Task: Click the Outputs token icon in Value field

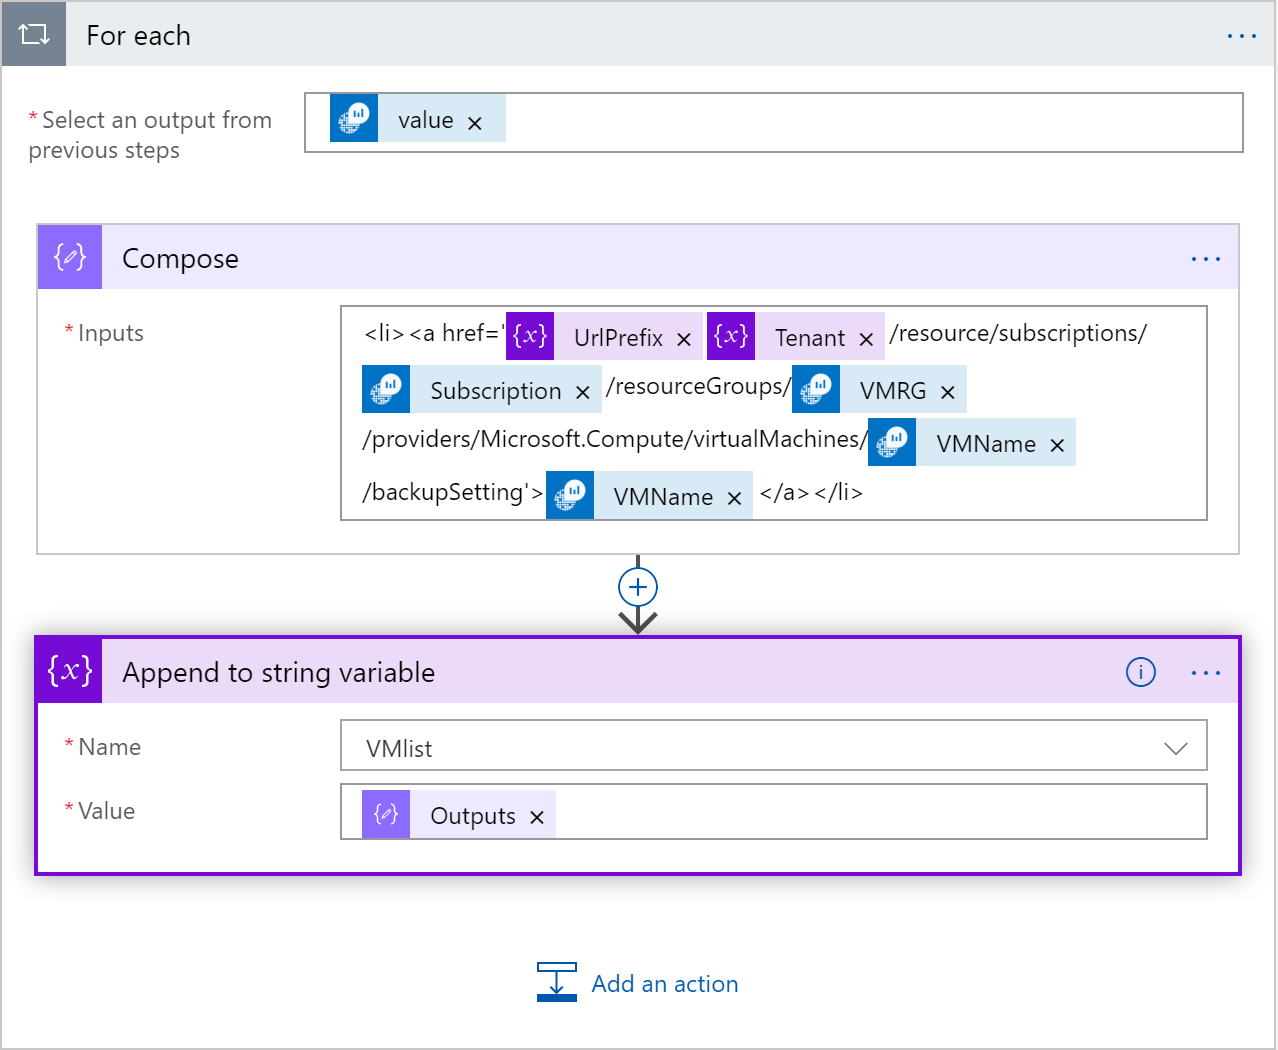Action: click(386, 813)
